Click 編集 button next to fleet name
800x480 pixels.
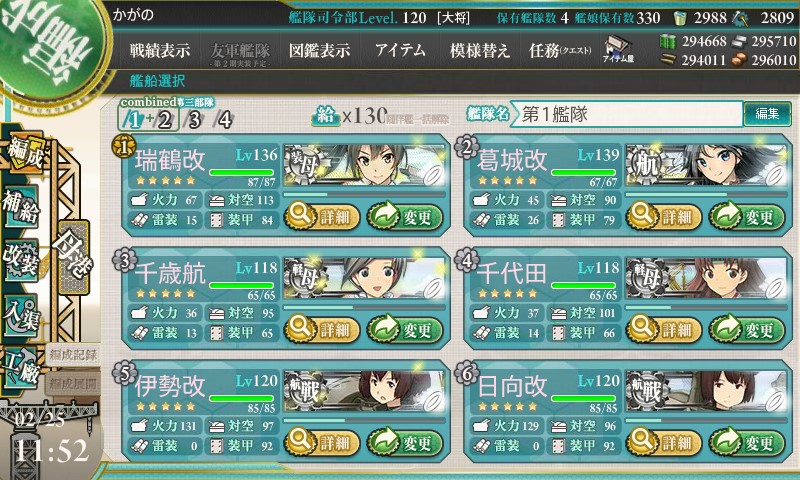pos(767,113)
